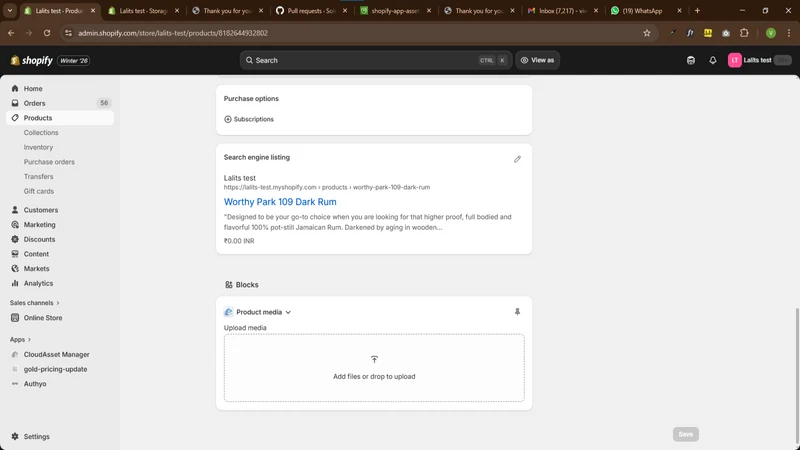The image size is (800, 450).
Task: Click the Shopify logo
Action: [32, 60]
